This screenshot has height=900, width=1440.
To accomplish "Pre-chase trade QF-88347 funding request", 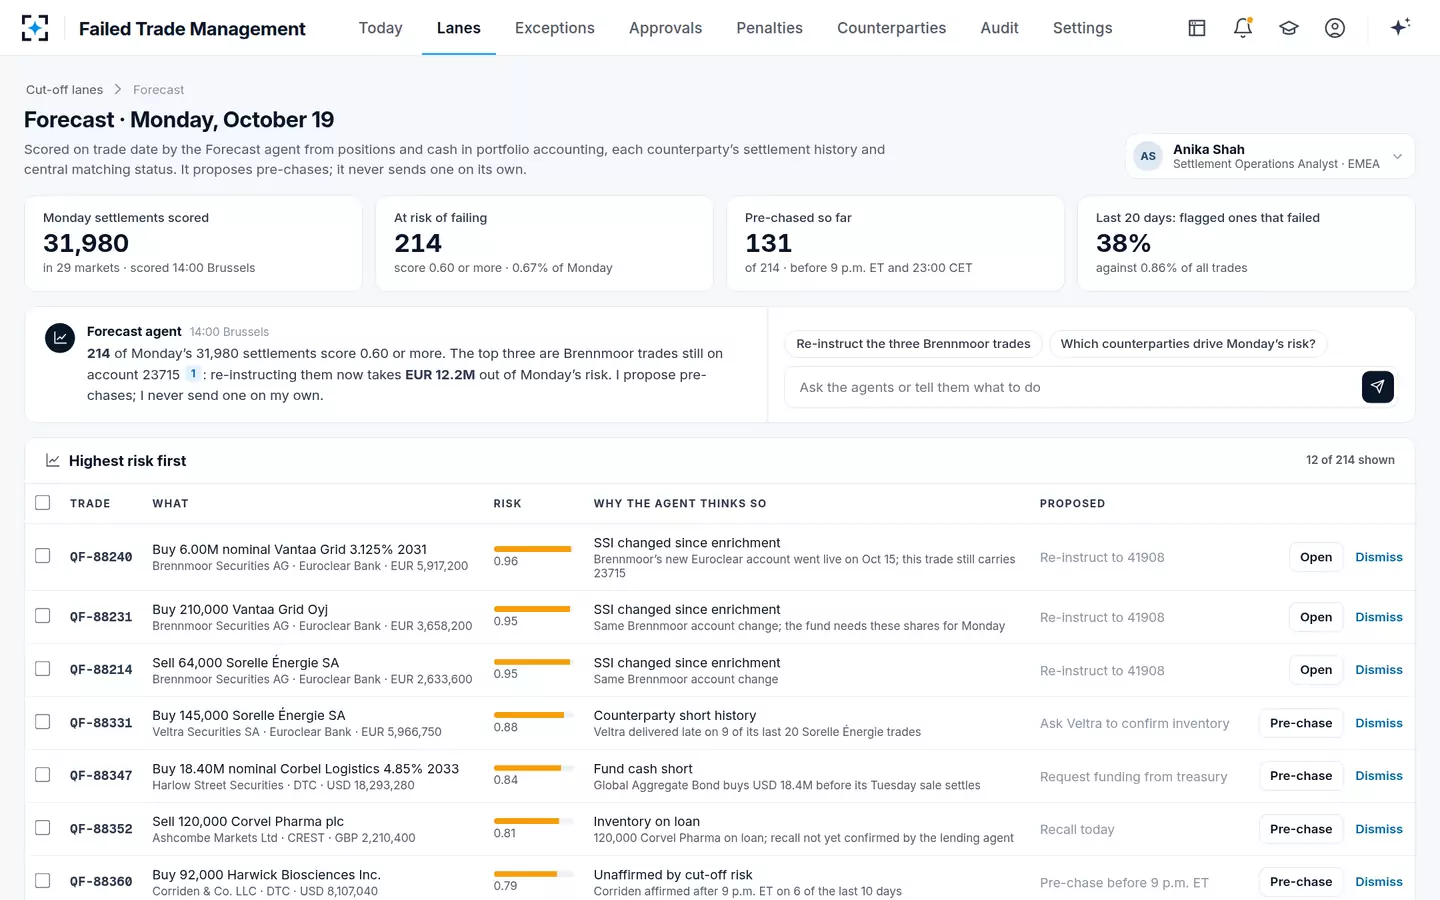I will point(1301,776).
